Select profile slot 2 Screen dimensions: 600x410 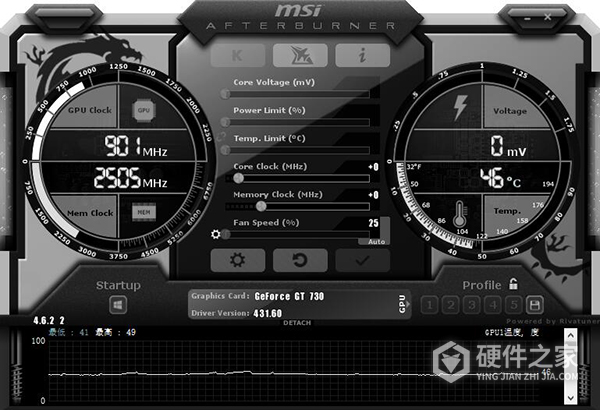point(450,305)
